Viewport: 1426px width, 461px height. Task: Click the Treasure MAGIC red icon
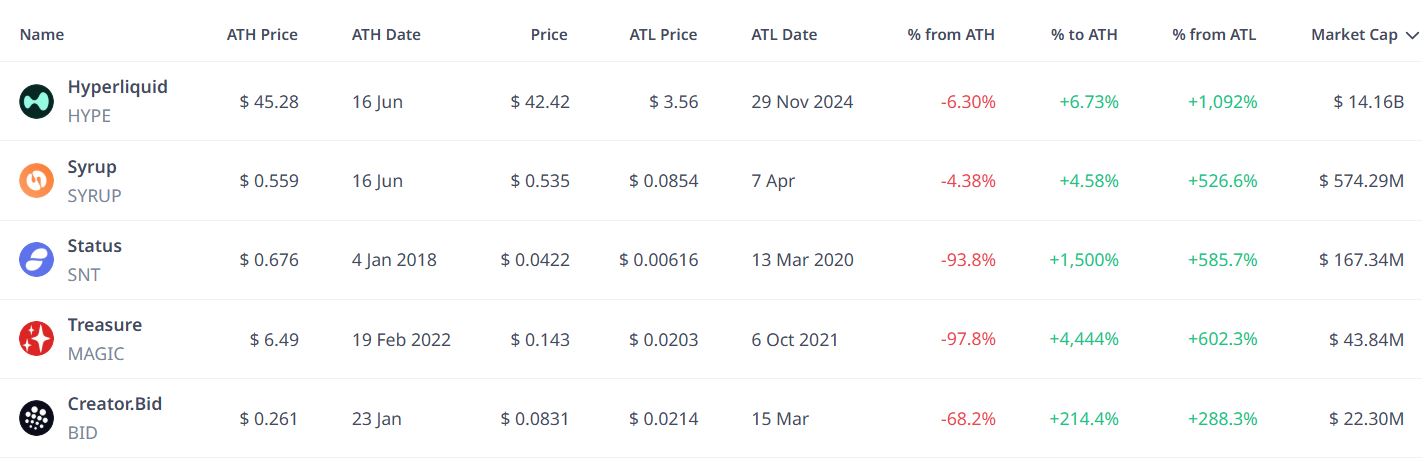tap(37, 339)
